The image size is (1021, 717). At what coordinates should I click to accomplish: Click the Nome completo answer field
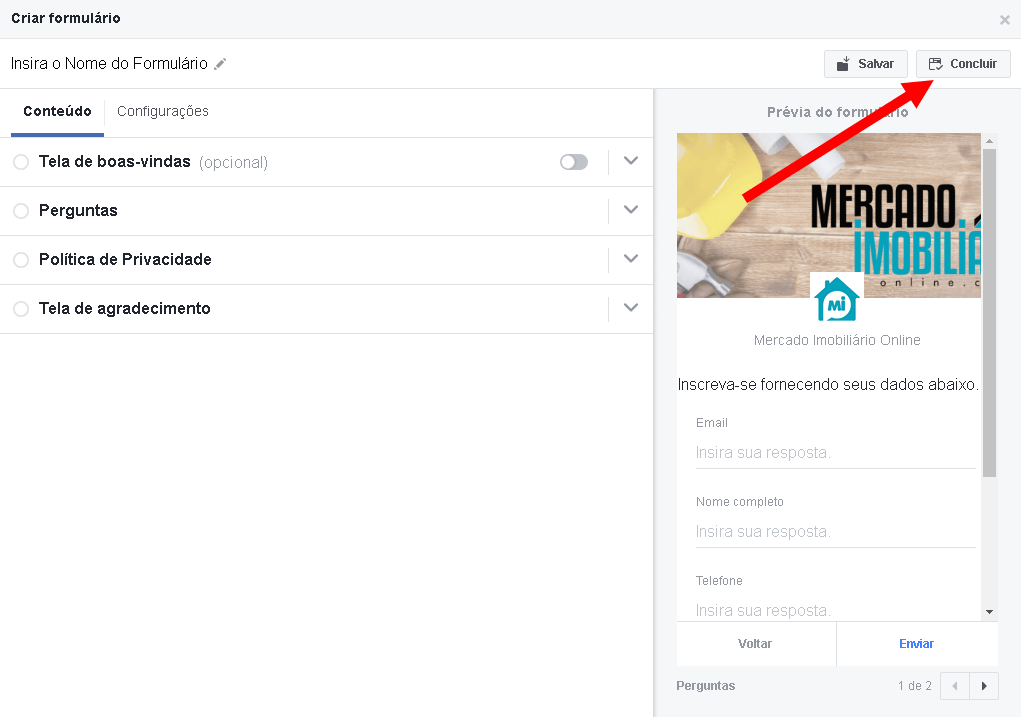click(x=835, y=531)
